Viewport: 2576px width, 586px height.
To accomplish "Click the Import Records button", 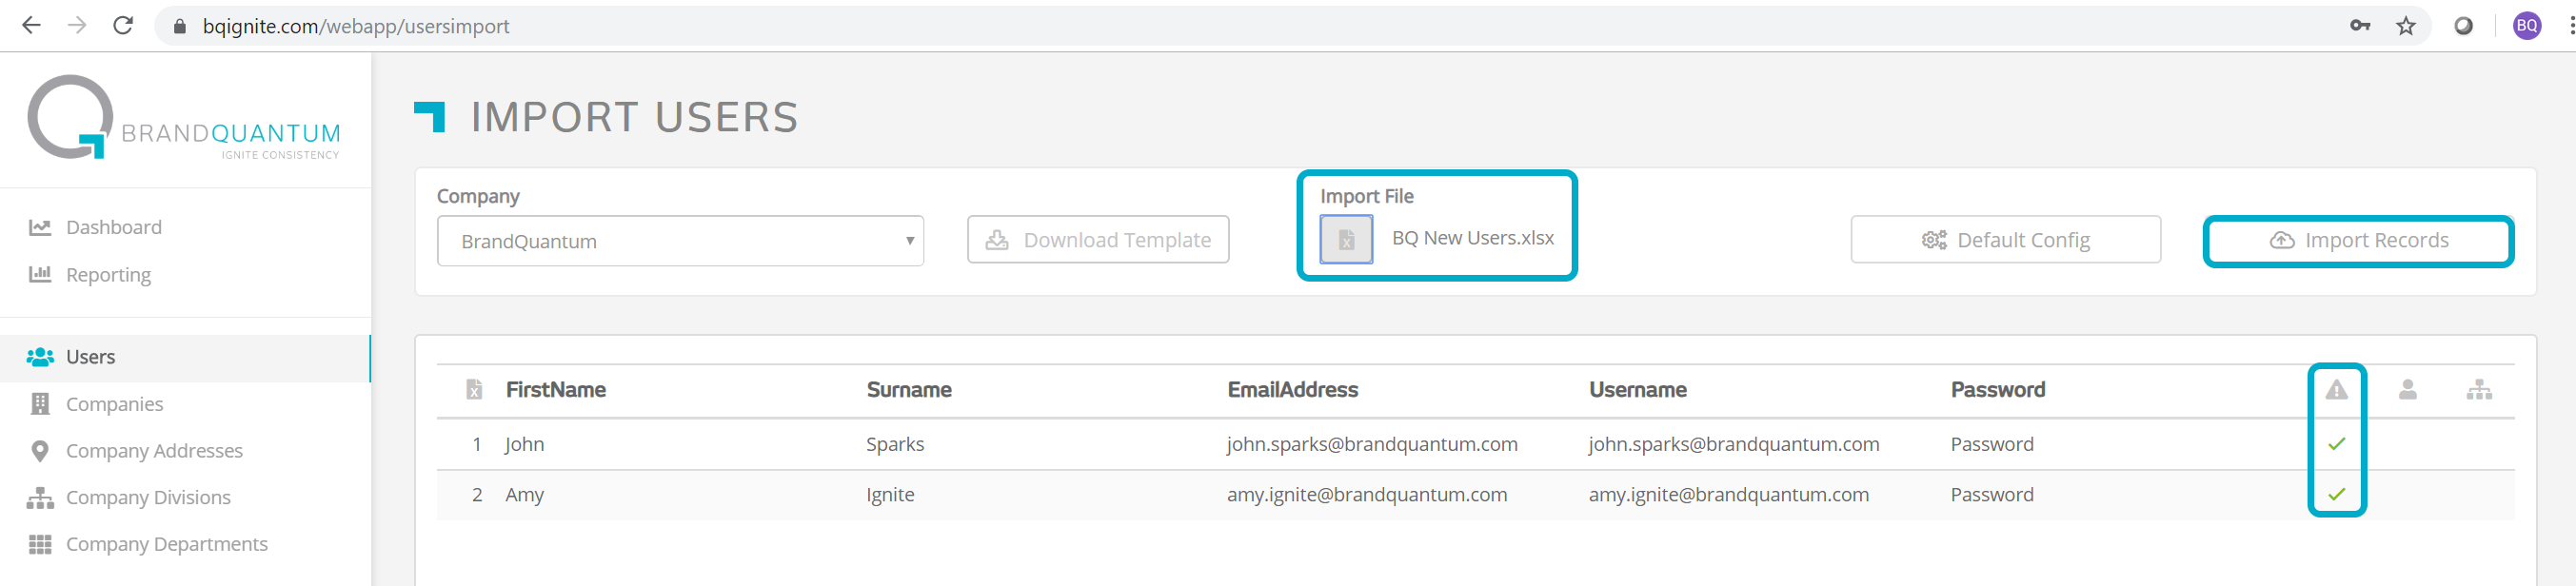I will click(2358, 240).
